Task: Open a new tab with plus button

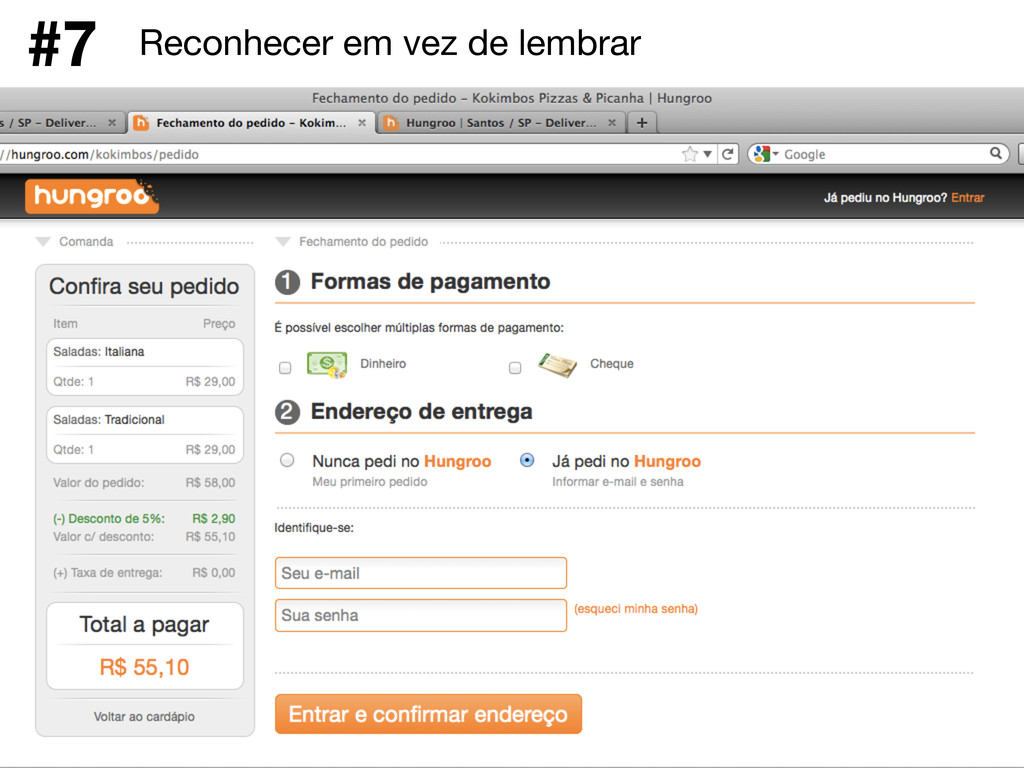Action: click(642, 123)
